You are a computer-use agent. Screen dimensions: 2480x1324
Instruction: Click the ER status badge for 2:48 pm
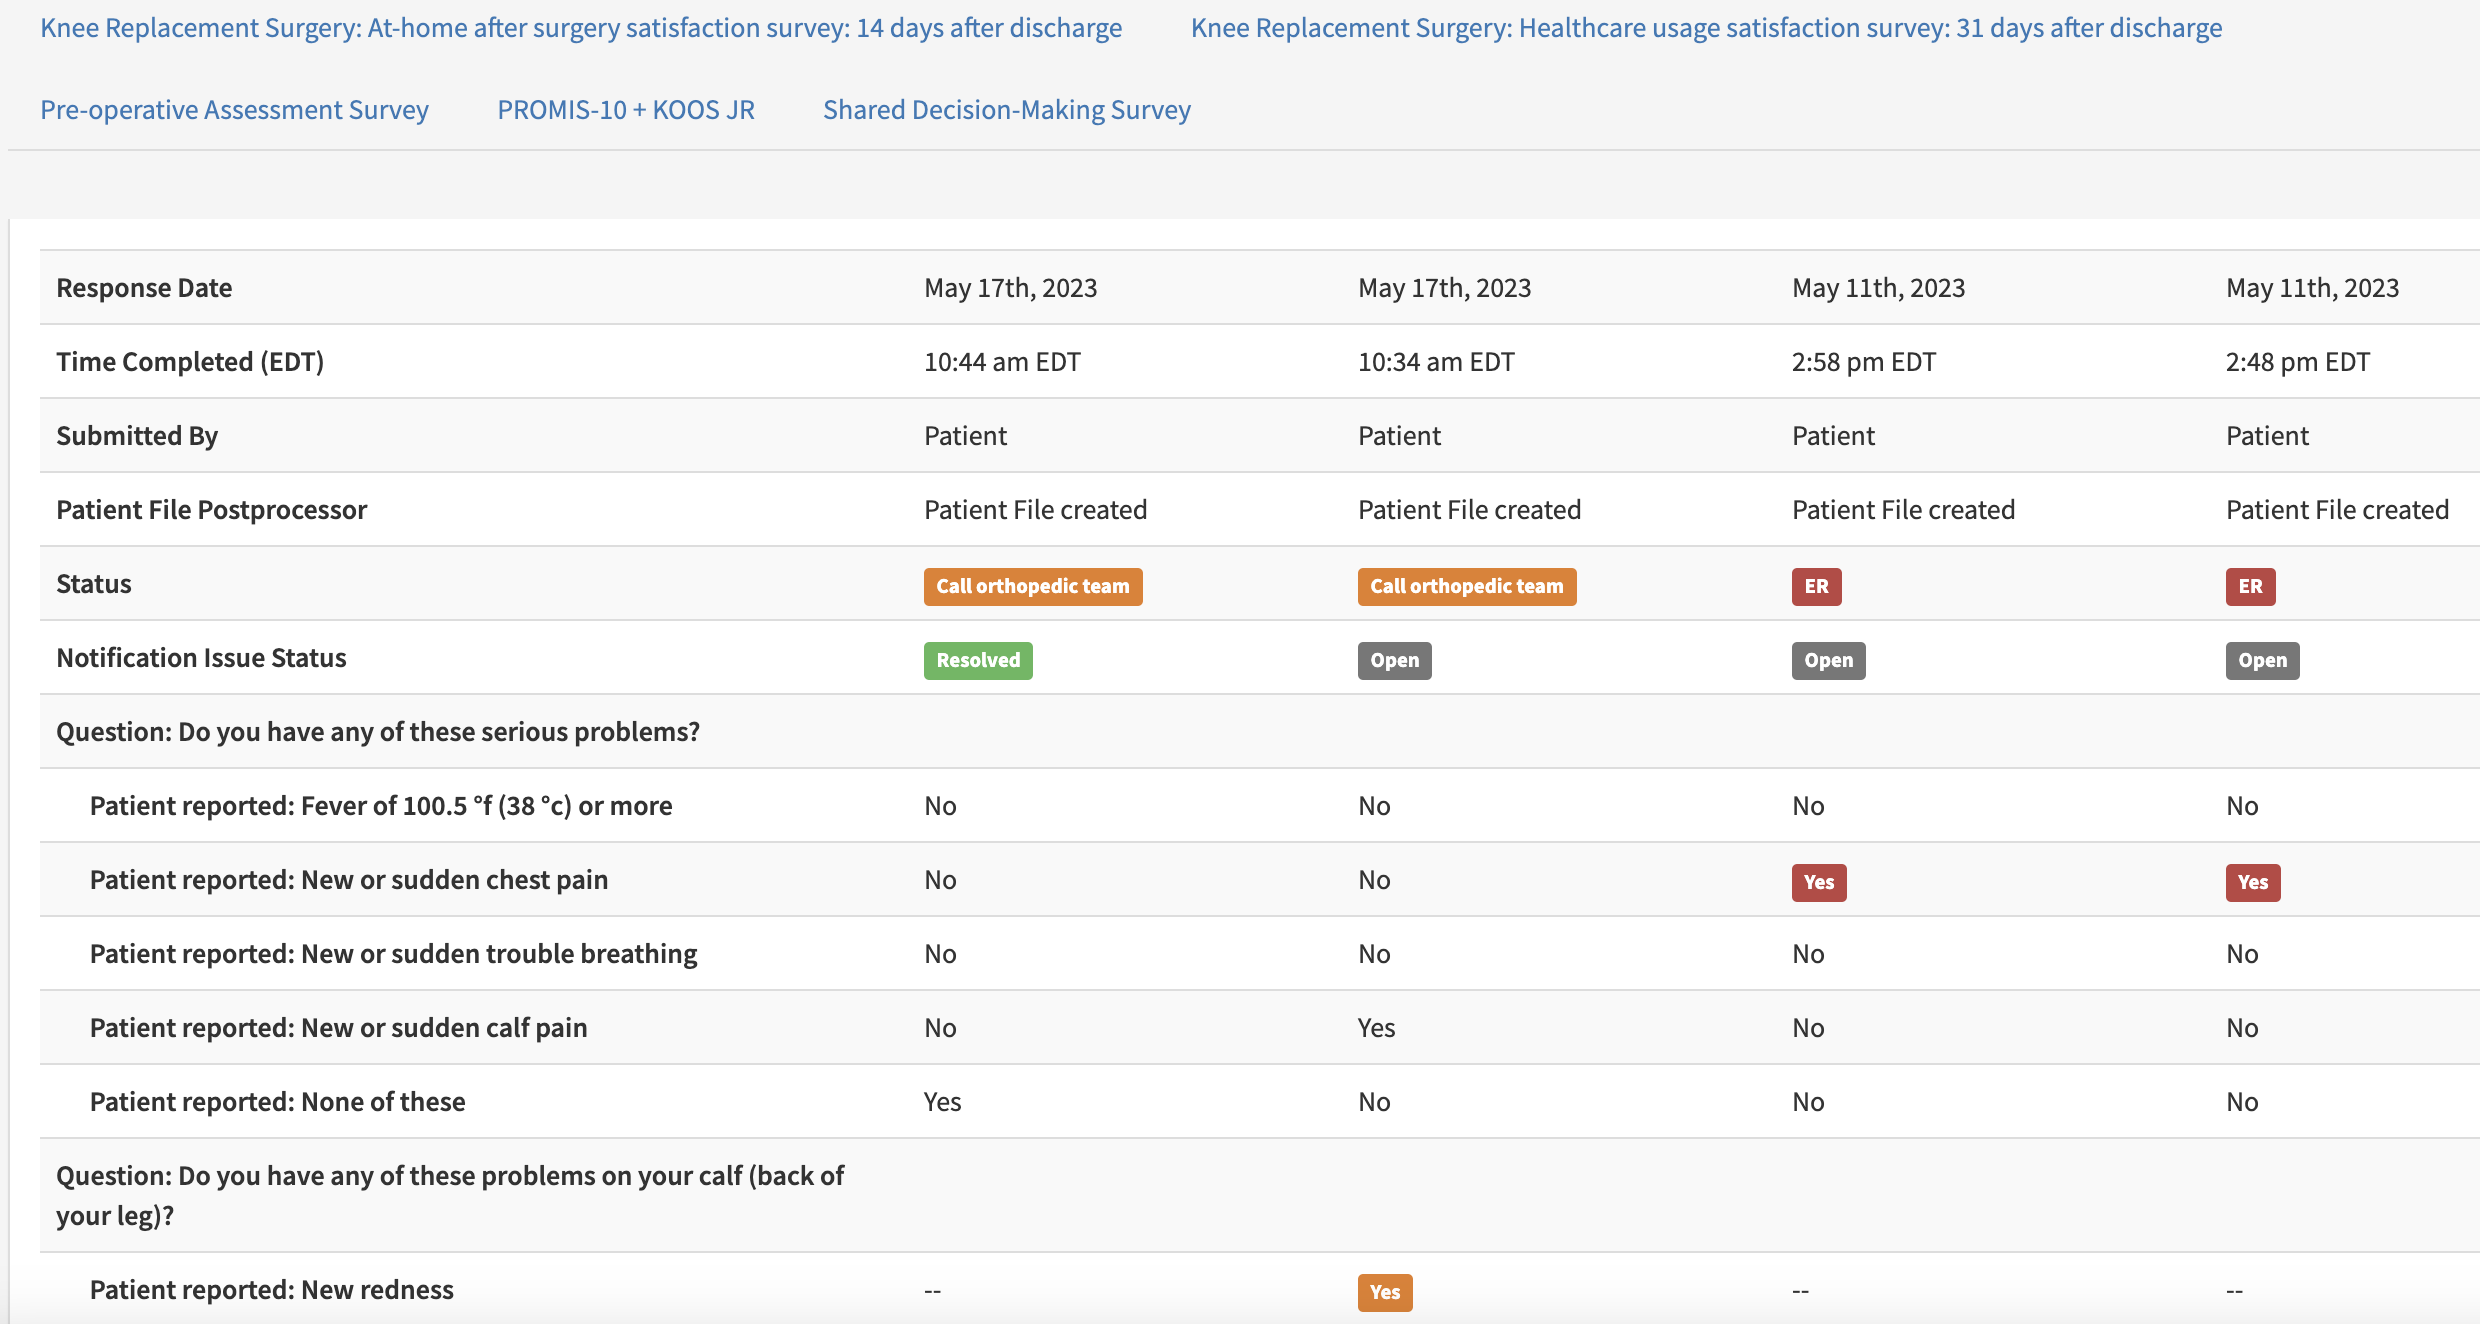2250,586
